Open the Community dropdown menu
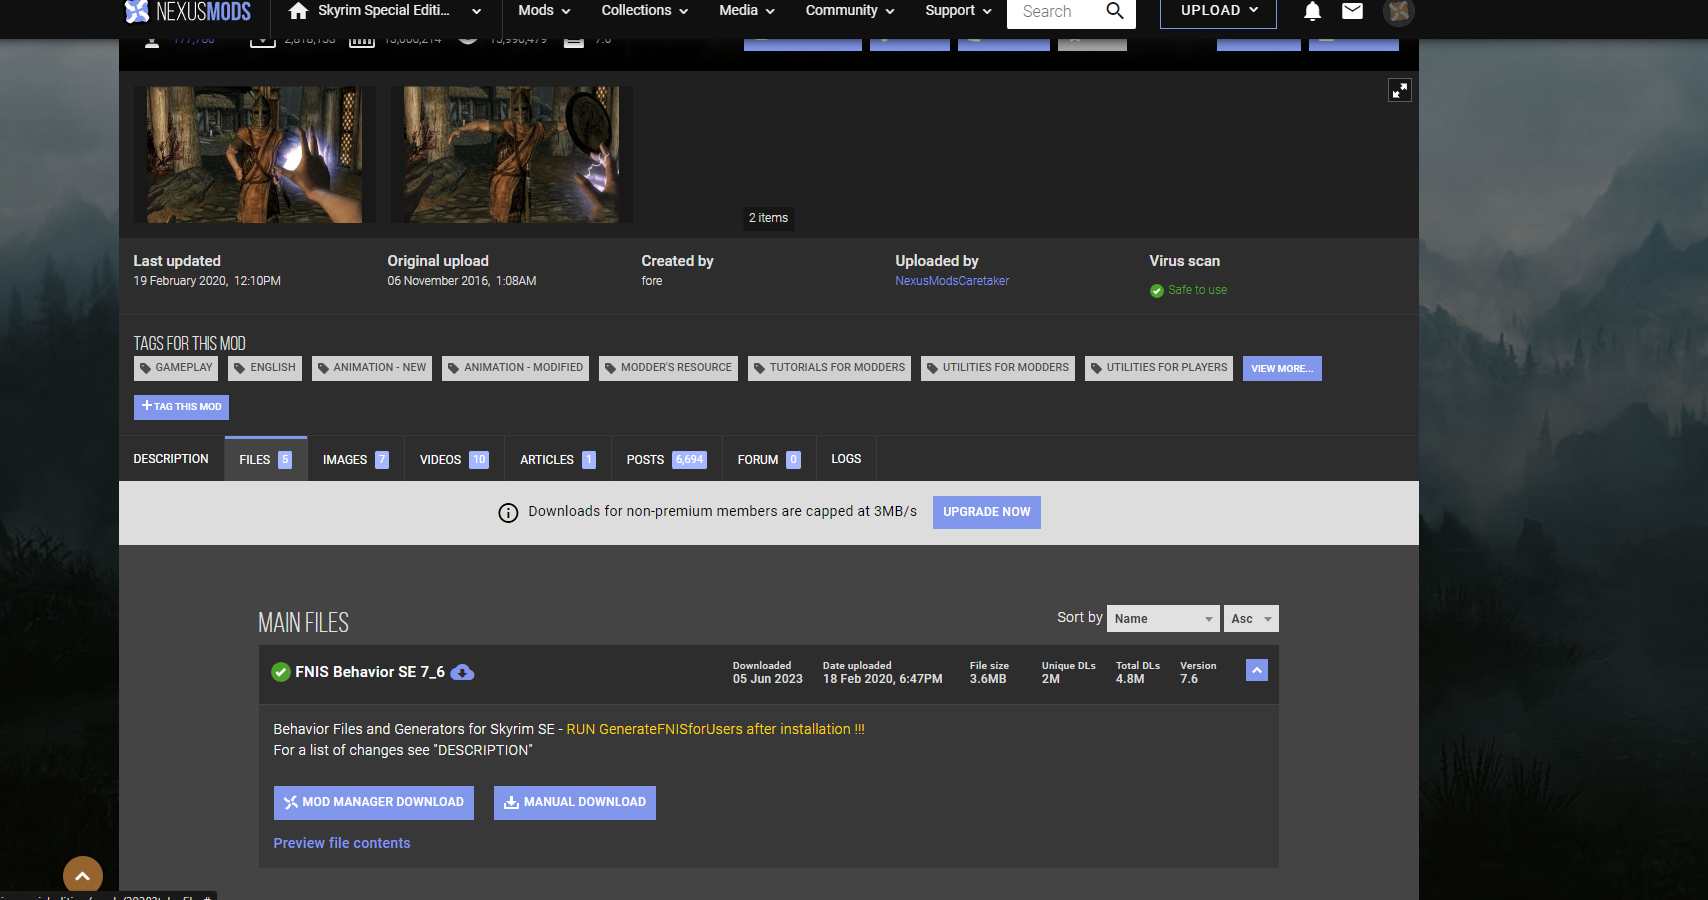Viewport: 1708px width, 900px height. pyautogui.click(x=850, y=11)
